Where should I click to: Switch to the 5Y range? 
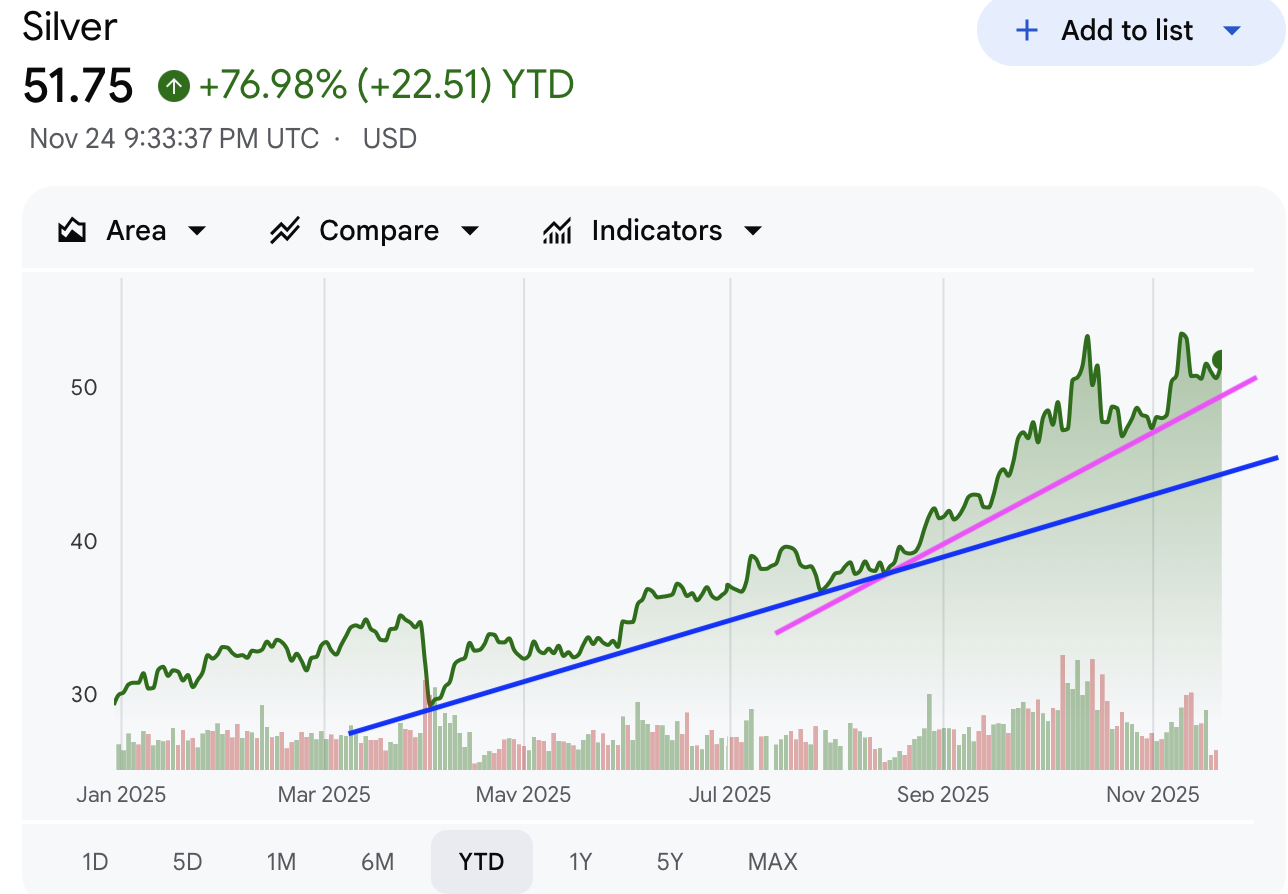pos(669,861)
